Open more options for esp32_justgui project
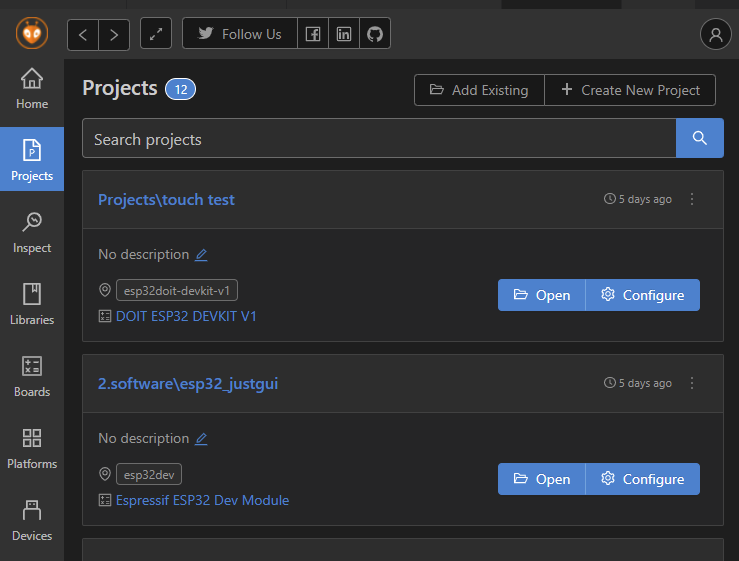 (x=692, y=383)
